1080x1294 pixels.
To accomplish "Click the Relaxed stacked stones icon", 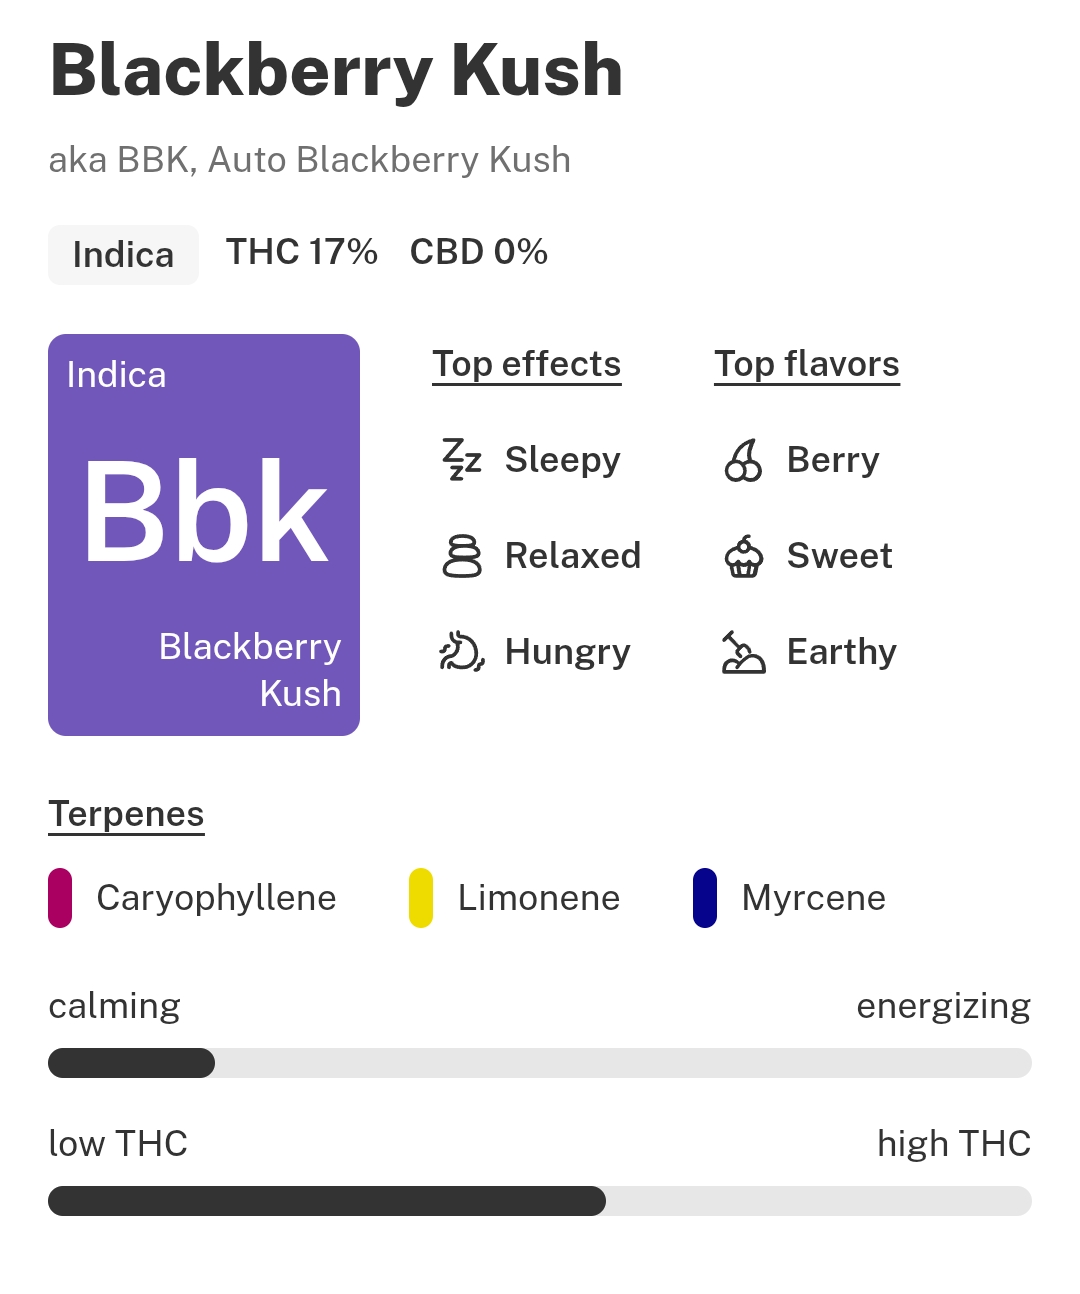I will tap(462, 556).
